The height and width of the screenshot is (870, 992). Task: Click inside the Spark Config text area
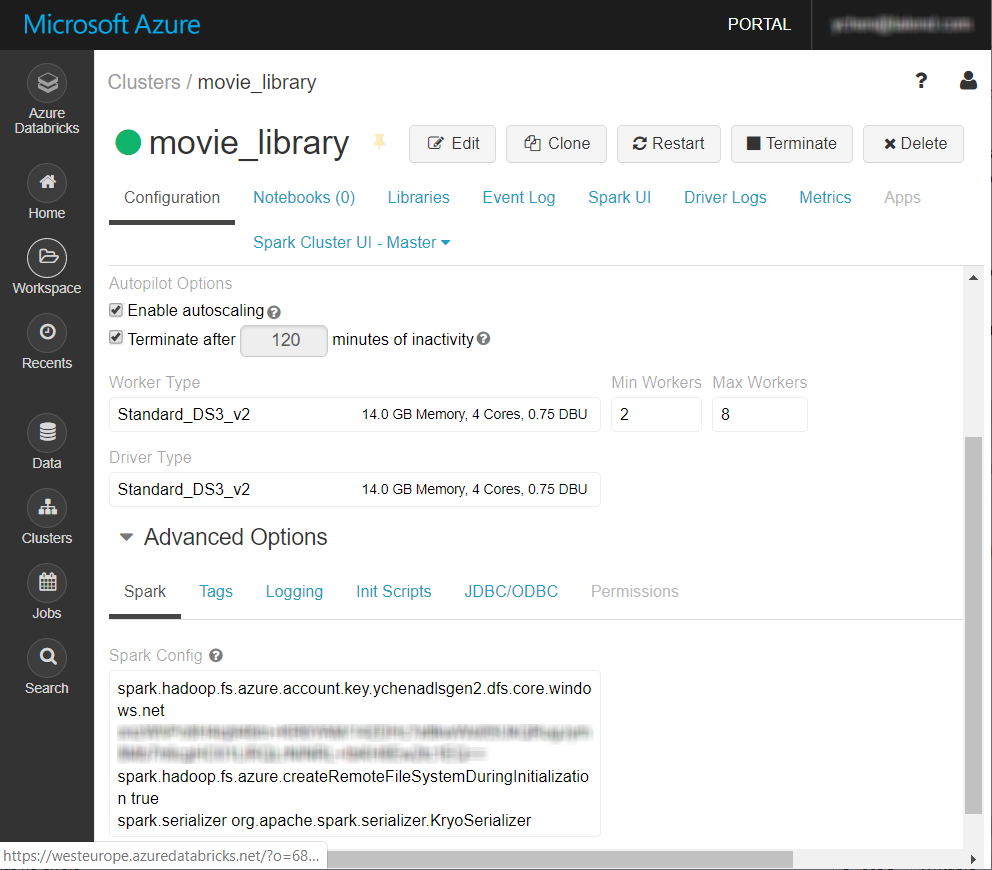[x=354, y=754]
